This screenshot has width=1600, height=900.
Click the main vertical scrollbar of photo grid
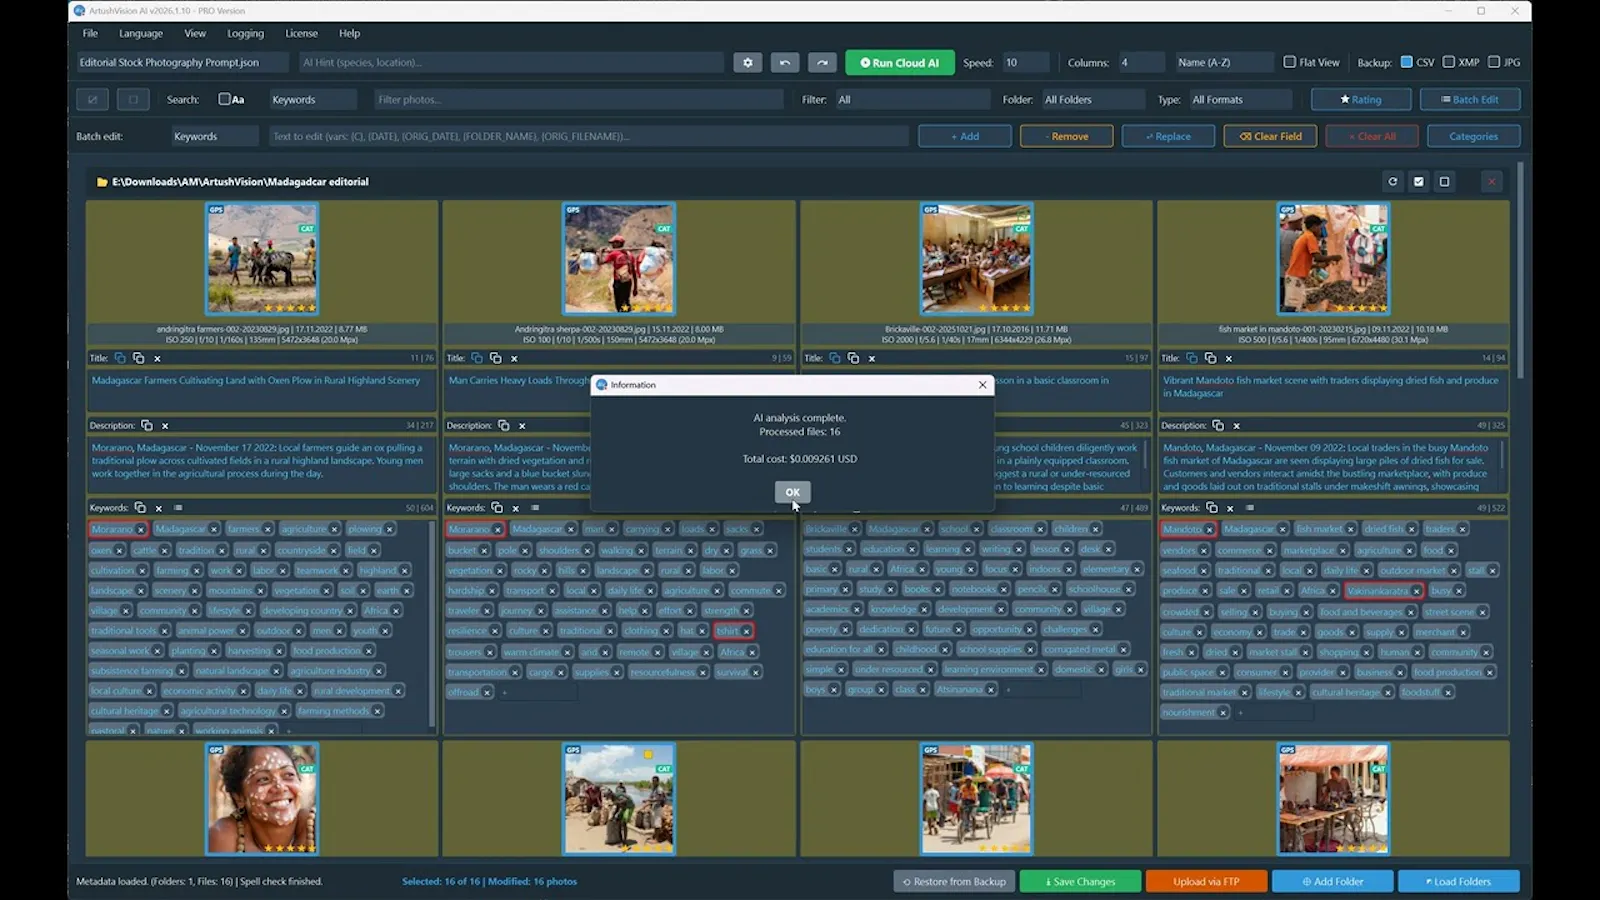(1520, 270)
